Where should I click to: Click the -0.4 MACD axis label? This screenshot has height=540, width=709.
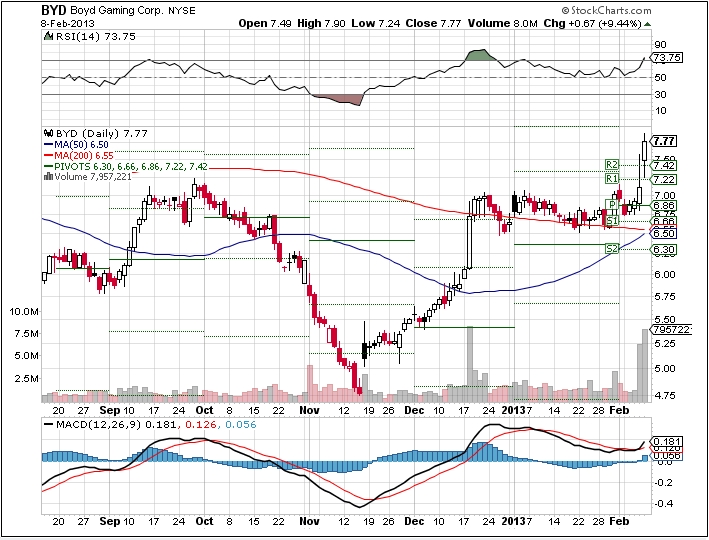[x=662, y=503]
